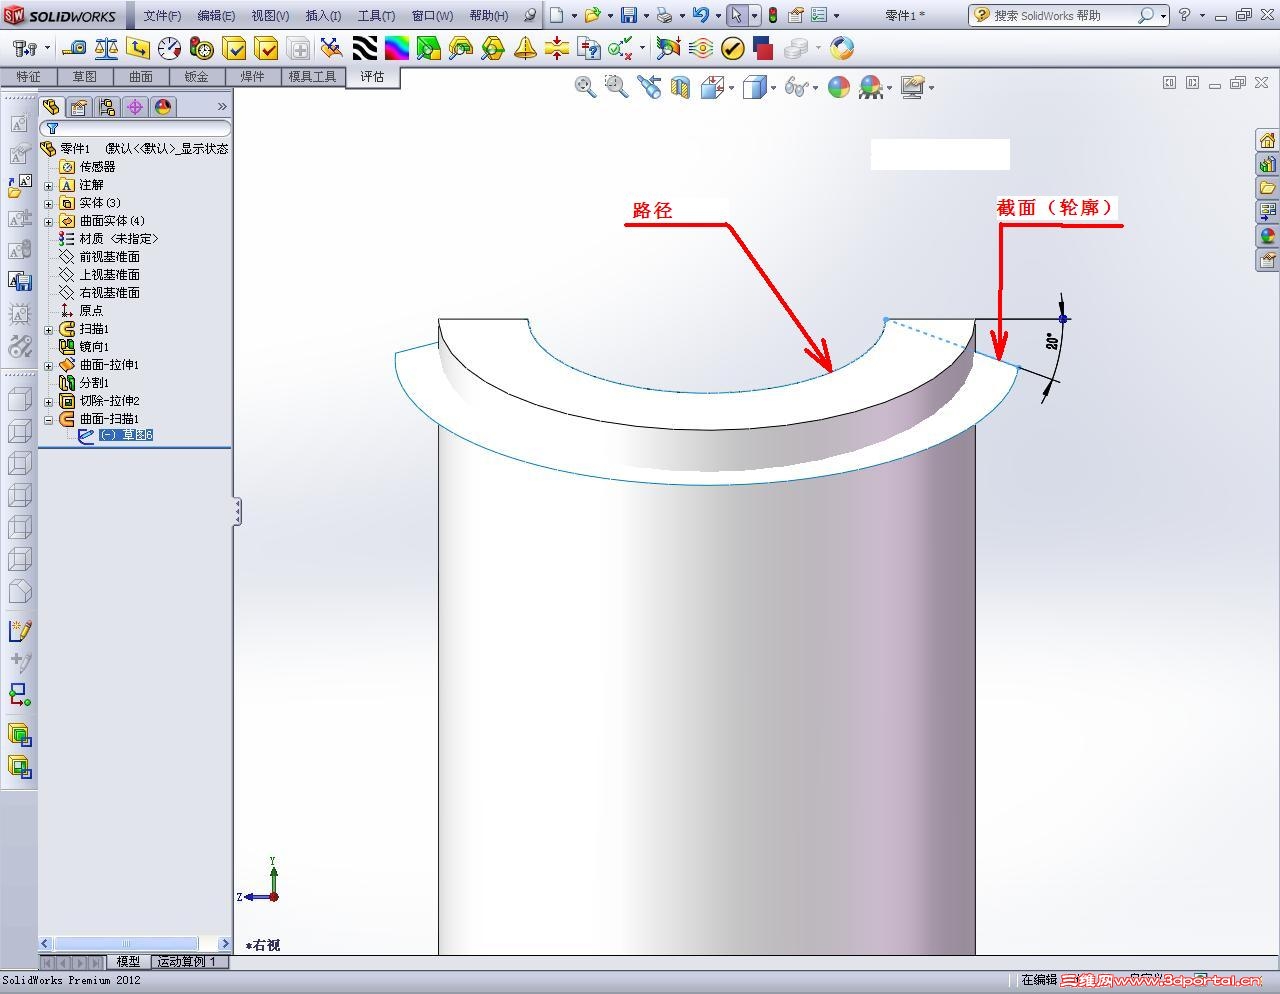Open the Edit Appearance color ball
1280x994 pixels.
click(x=838, y=87)
